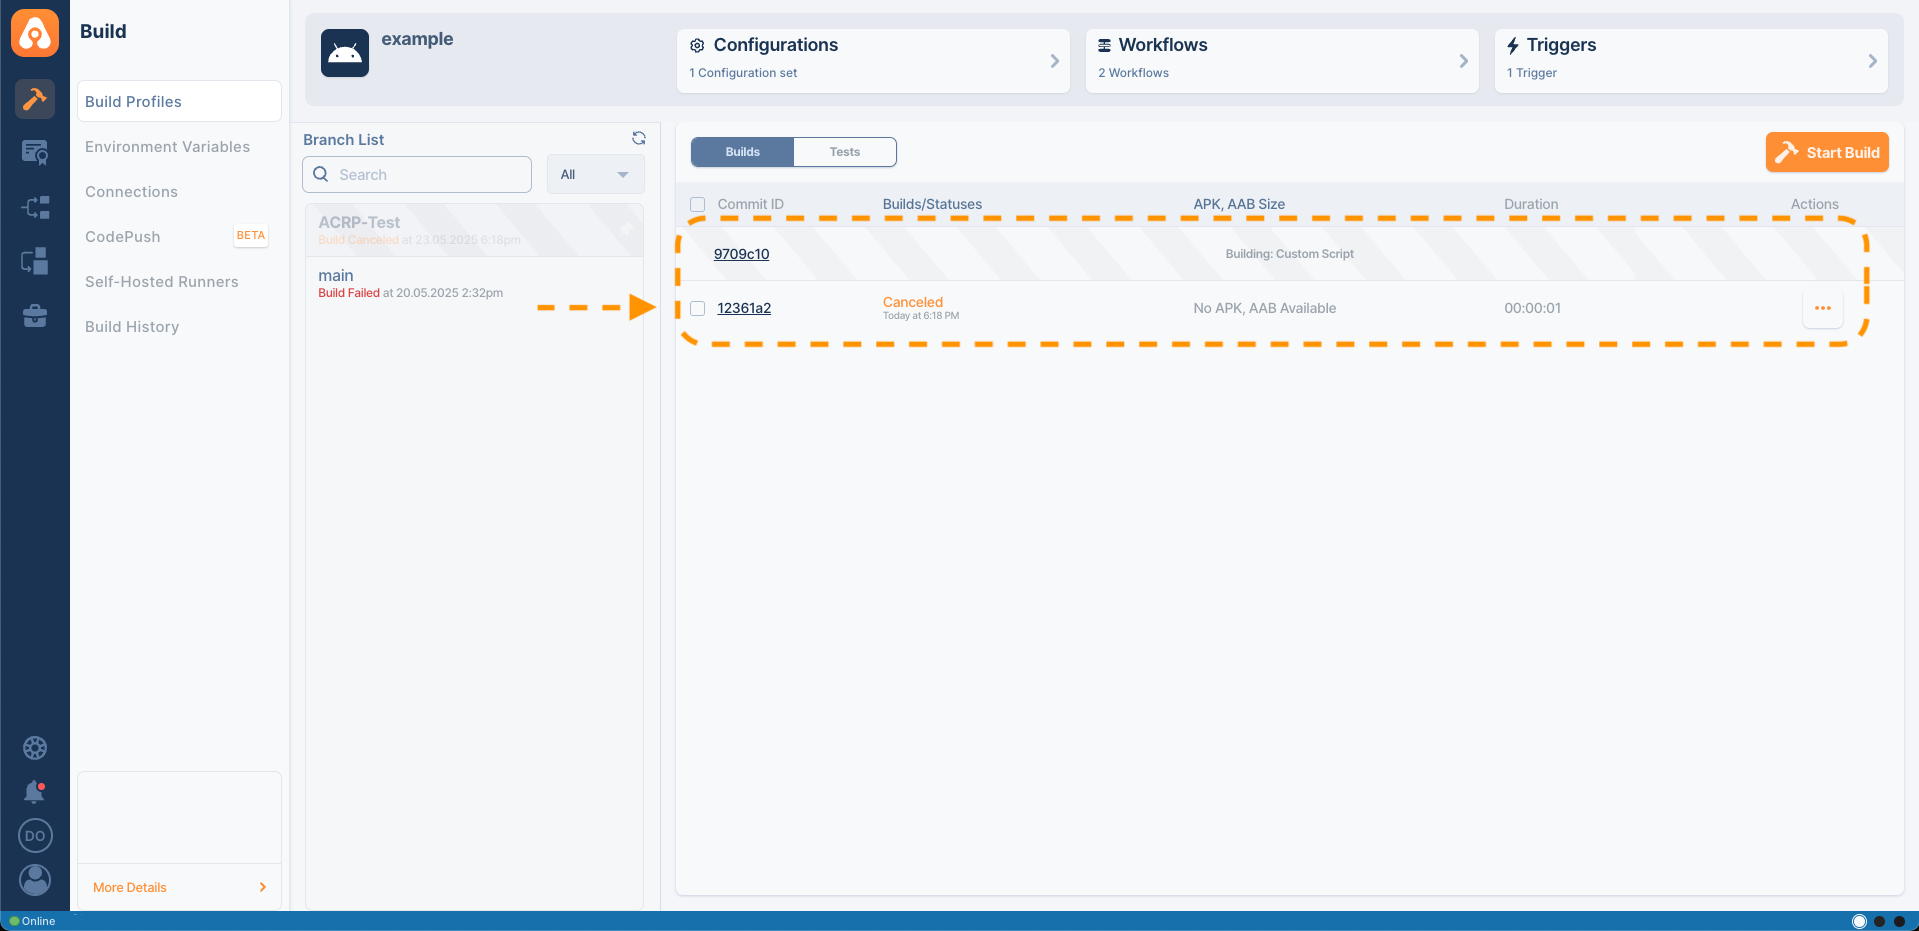Open the user profile avatar icon

(x=35, y=879)
